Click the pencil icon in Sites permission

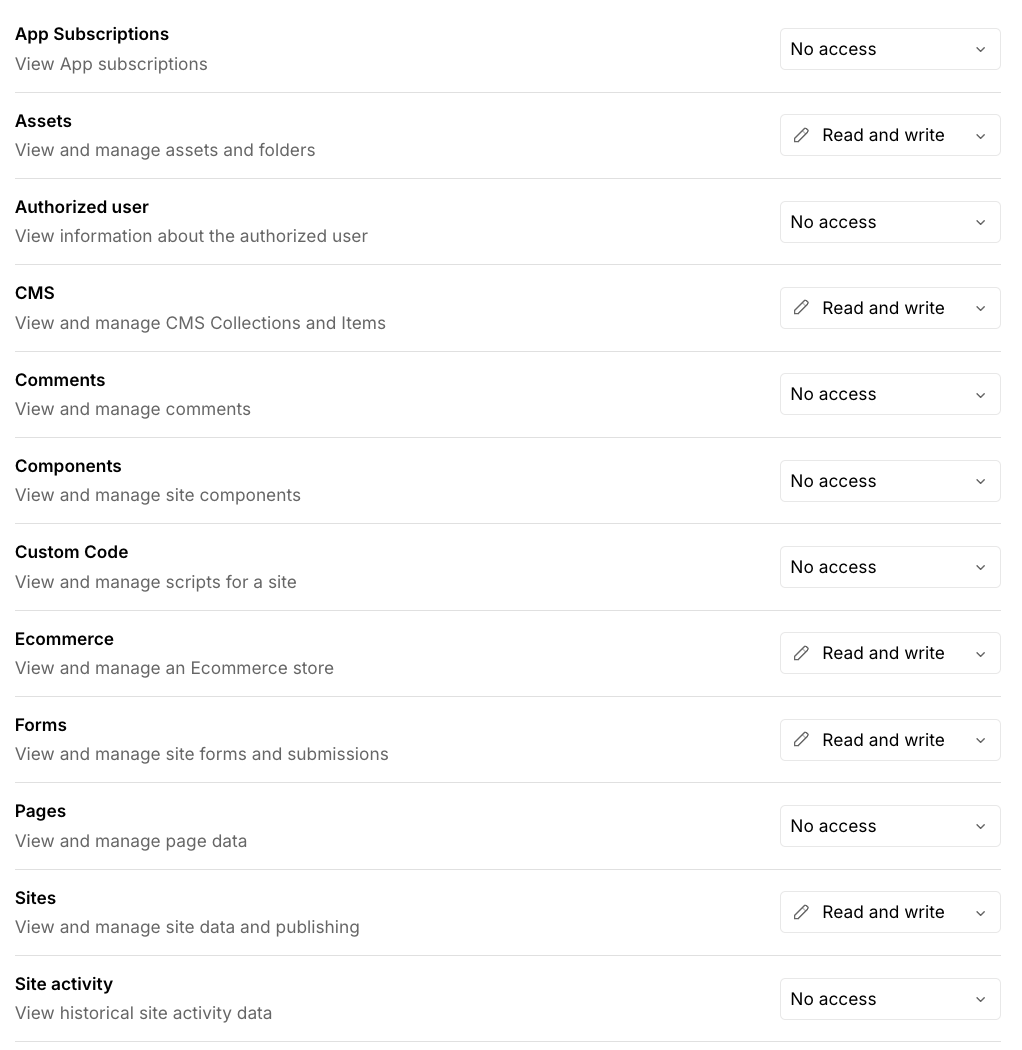point(801,912)
